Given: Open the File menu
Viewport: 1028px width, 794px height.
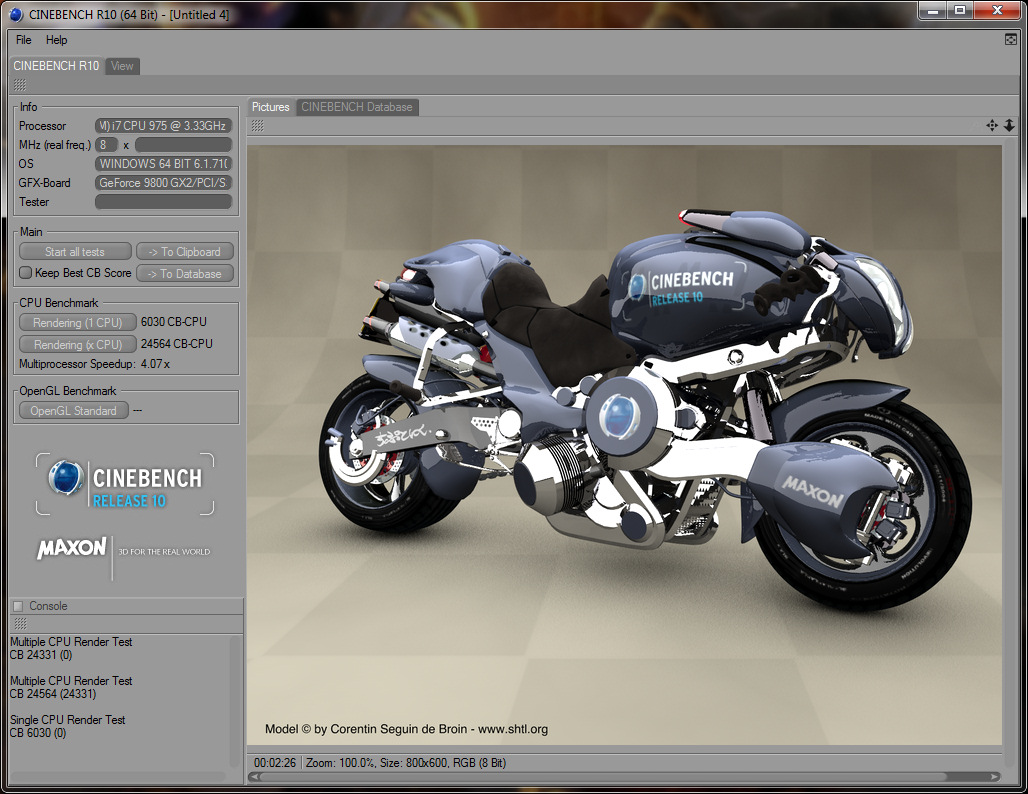Looking at the screenshot, I should pos(24,40).
